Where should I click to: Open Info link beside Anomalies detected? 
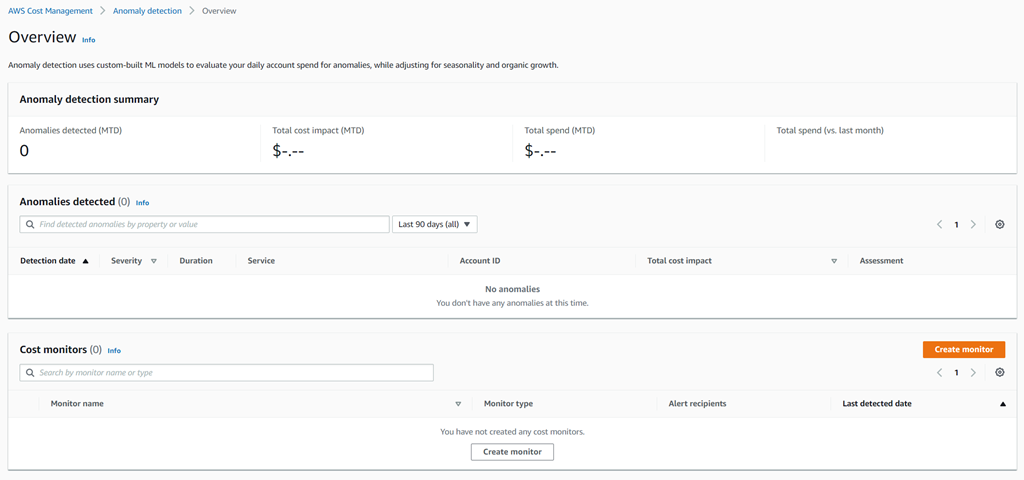coord(142,202)
